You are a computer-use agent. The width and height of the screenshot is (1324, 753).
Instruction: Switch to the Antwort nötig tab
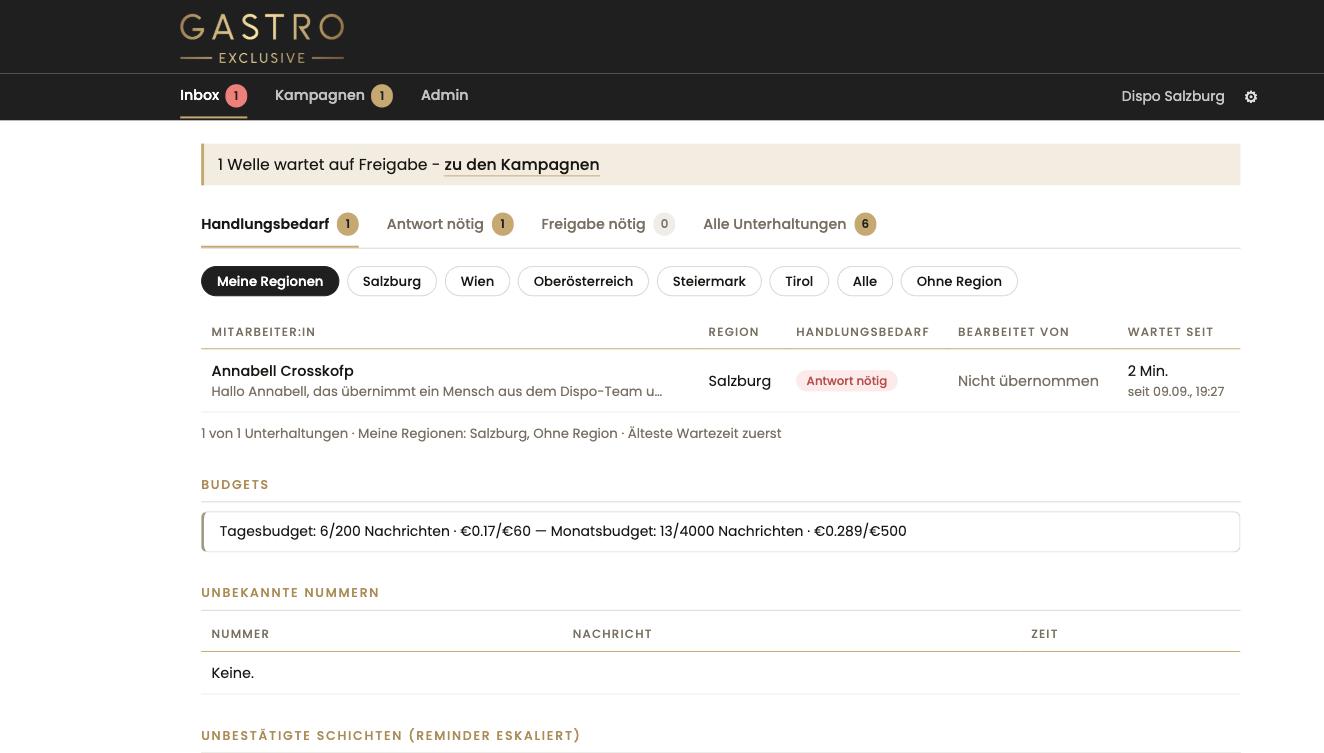[x=450, y=224]
